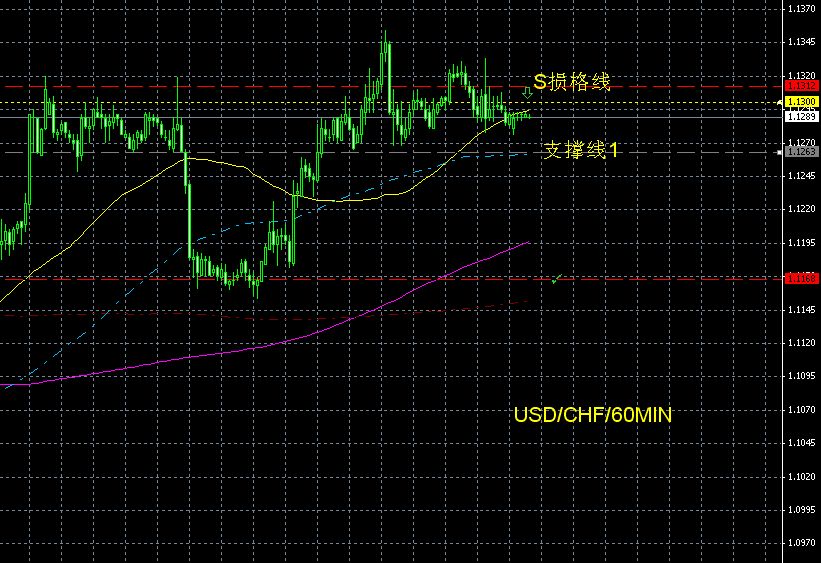
Task: Select the gray 1.1263 price tag
Action: (x=801, y=151)
